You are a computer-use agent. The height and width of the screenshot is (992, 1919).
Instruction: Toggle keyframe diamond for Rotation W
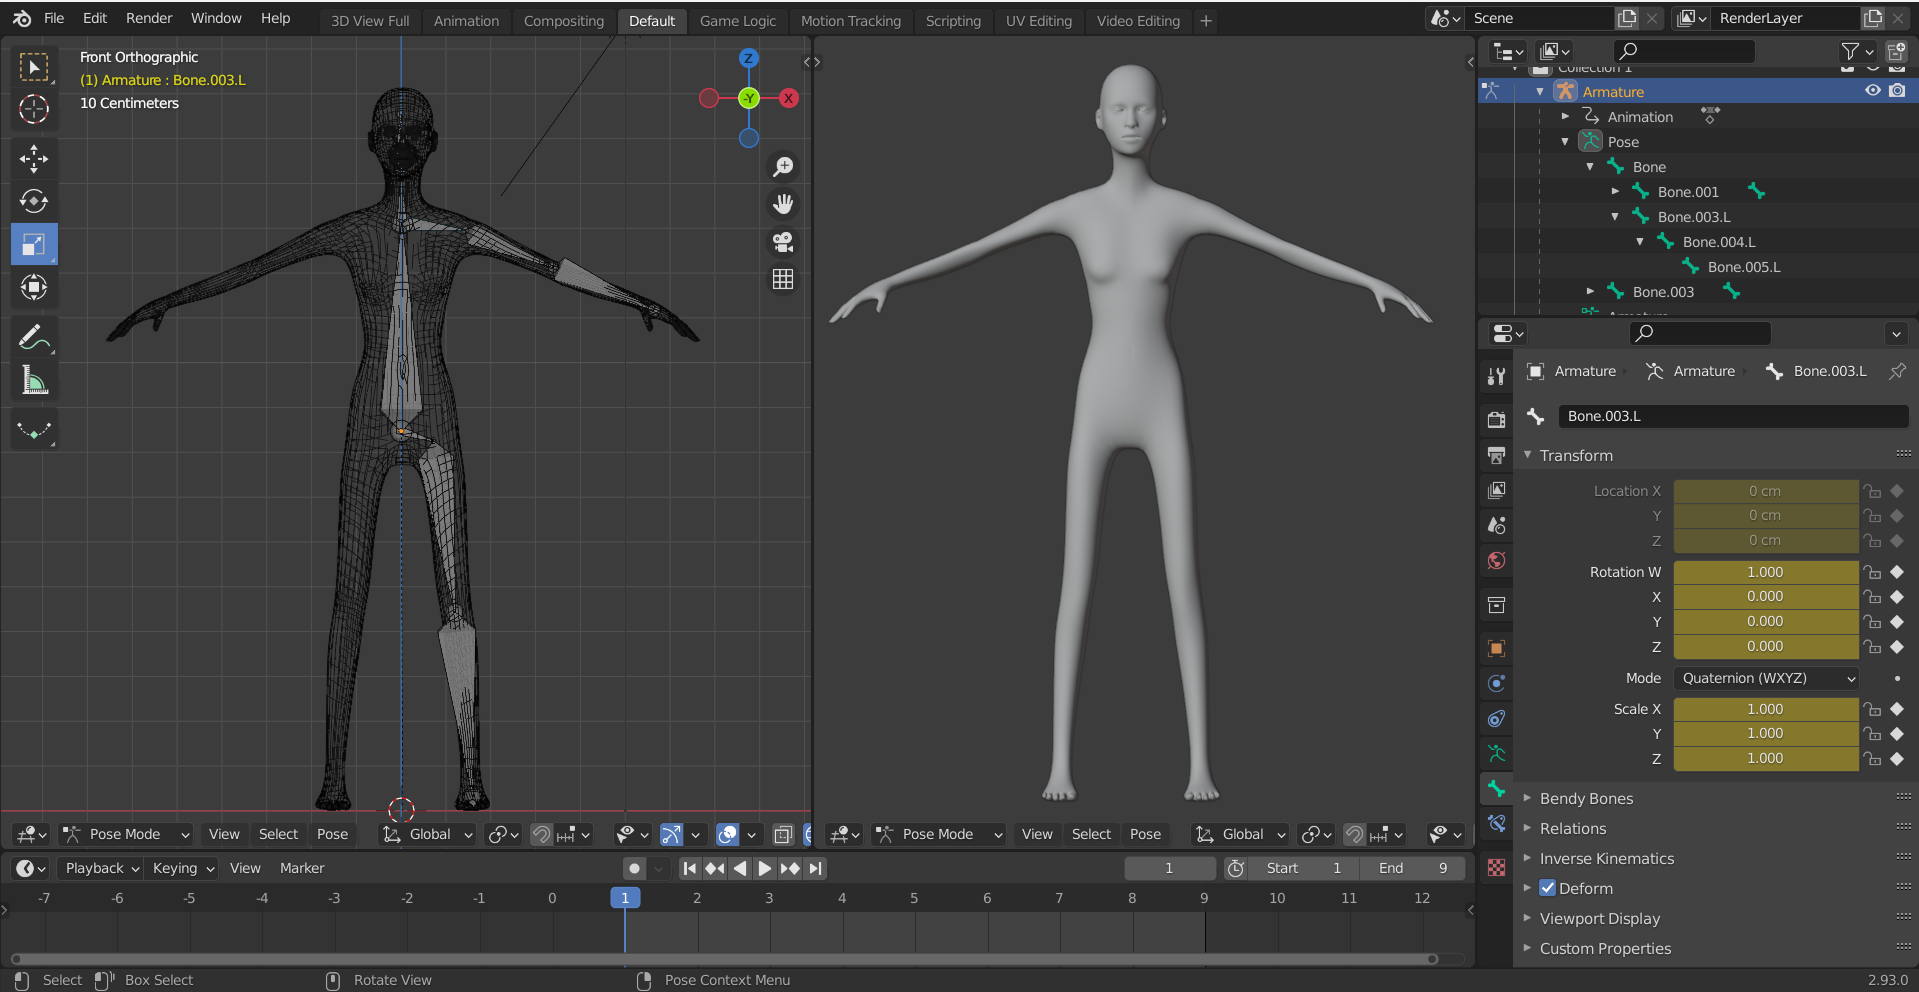(1897, 572)
